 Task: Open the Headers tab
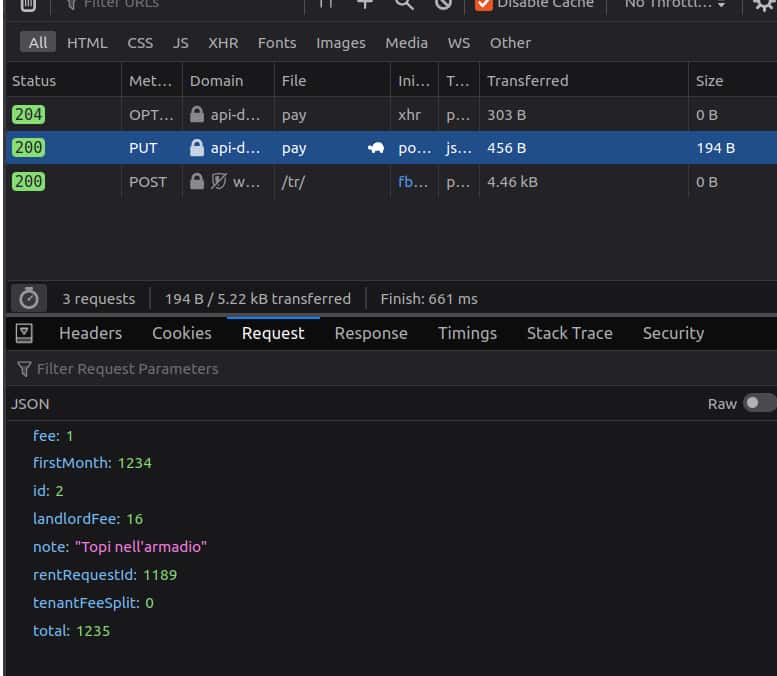tap(90, 333)
